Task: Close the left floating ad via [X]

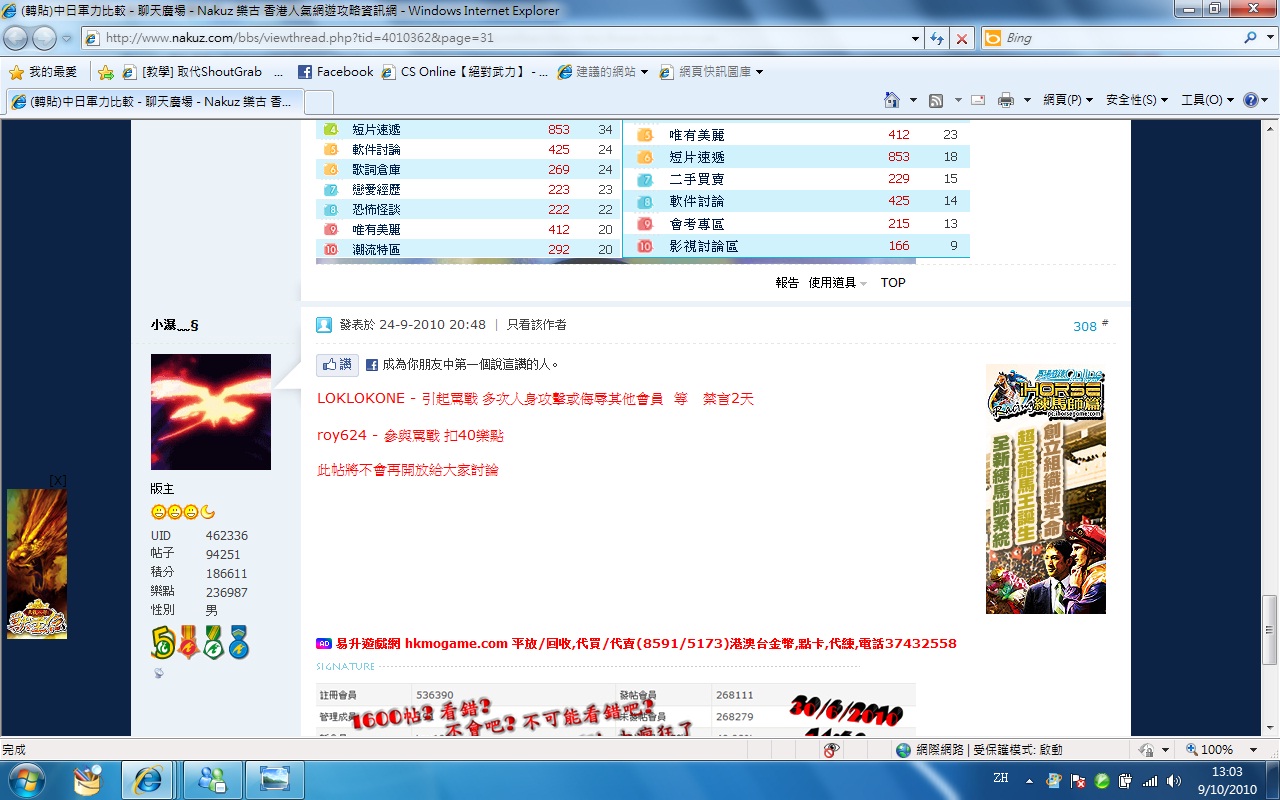Action: [x=58, y=481]
